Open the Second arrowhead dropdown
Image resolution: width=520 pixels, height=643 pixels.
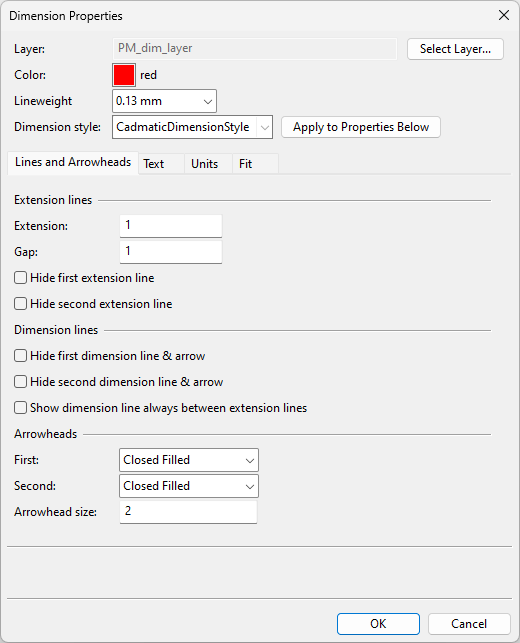click(189, 486)
